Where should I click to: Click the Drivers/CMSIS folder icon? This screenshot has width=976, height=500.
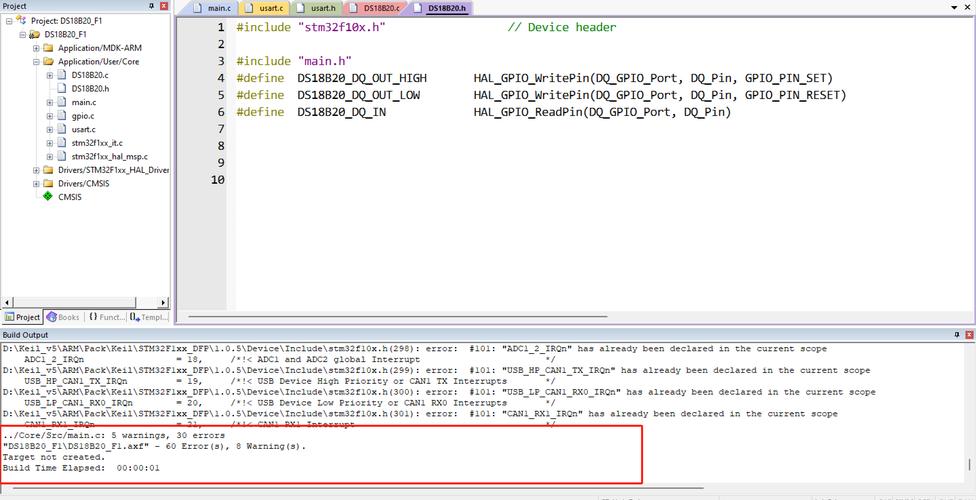click(x=48, y=184)
